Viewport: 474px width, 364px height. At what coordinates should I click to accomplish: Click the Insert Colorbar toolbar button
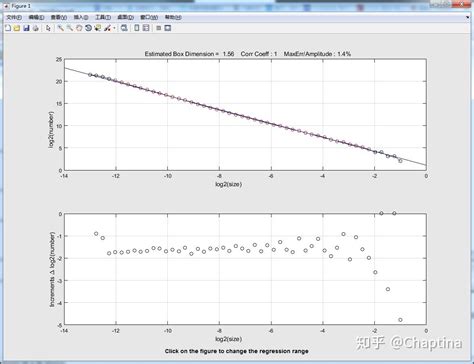click(x=137, y=28)
